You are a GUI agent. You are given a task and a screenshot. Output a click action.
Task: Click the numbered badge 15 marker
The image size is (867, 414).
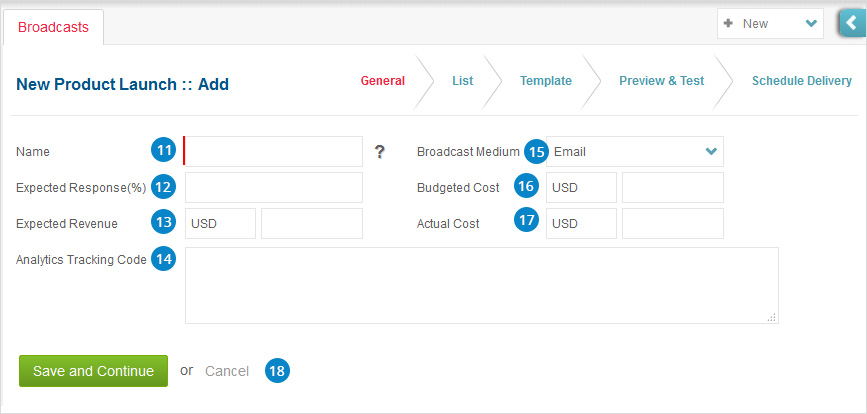point(536,152)
